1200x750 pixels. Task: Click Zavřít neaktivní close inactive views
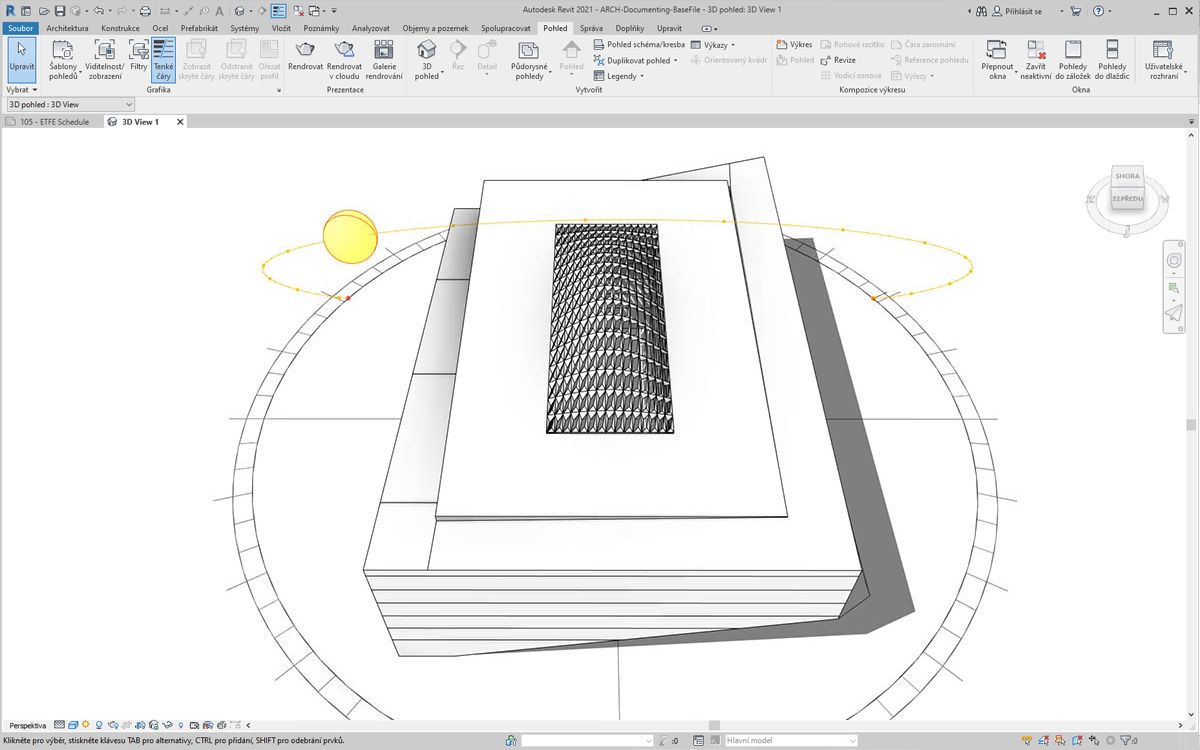coord(1036,60)
